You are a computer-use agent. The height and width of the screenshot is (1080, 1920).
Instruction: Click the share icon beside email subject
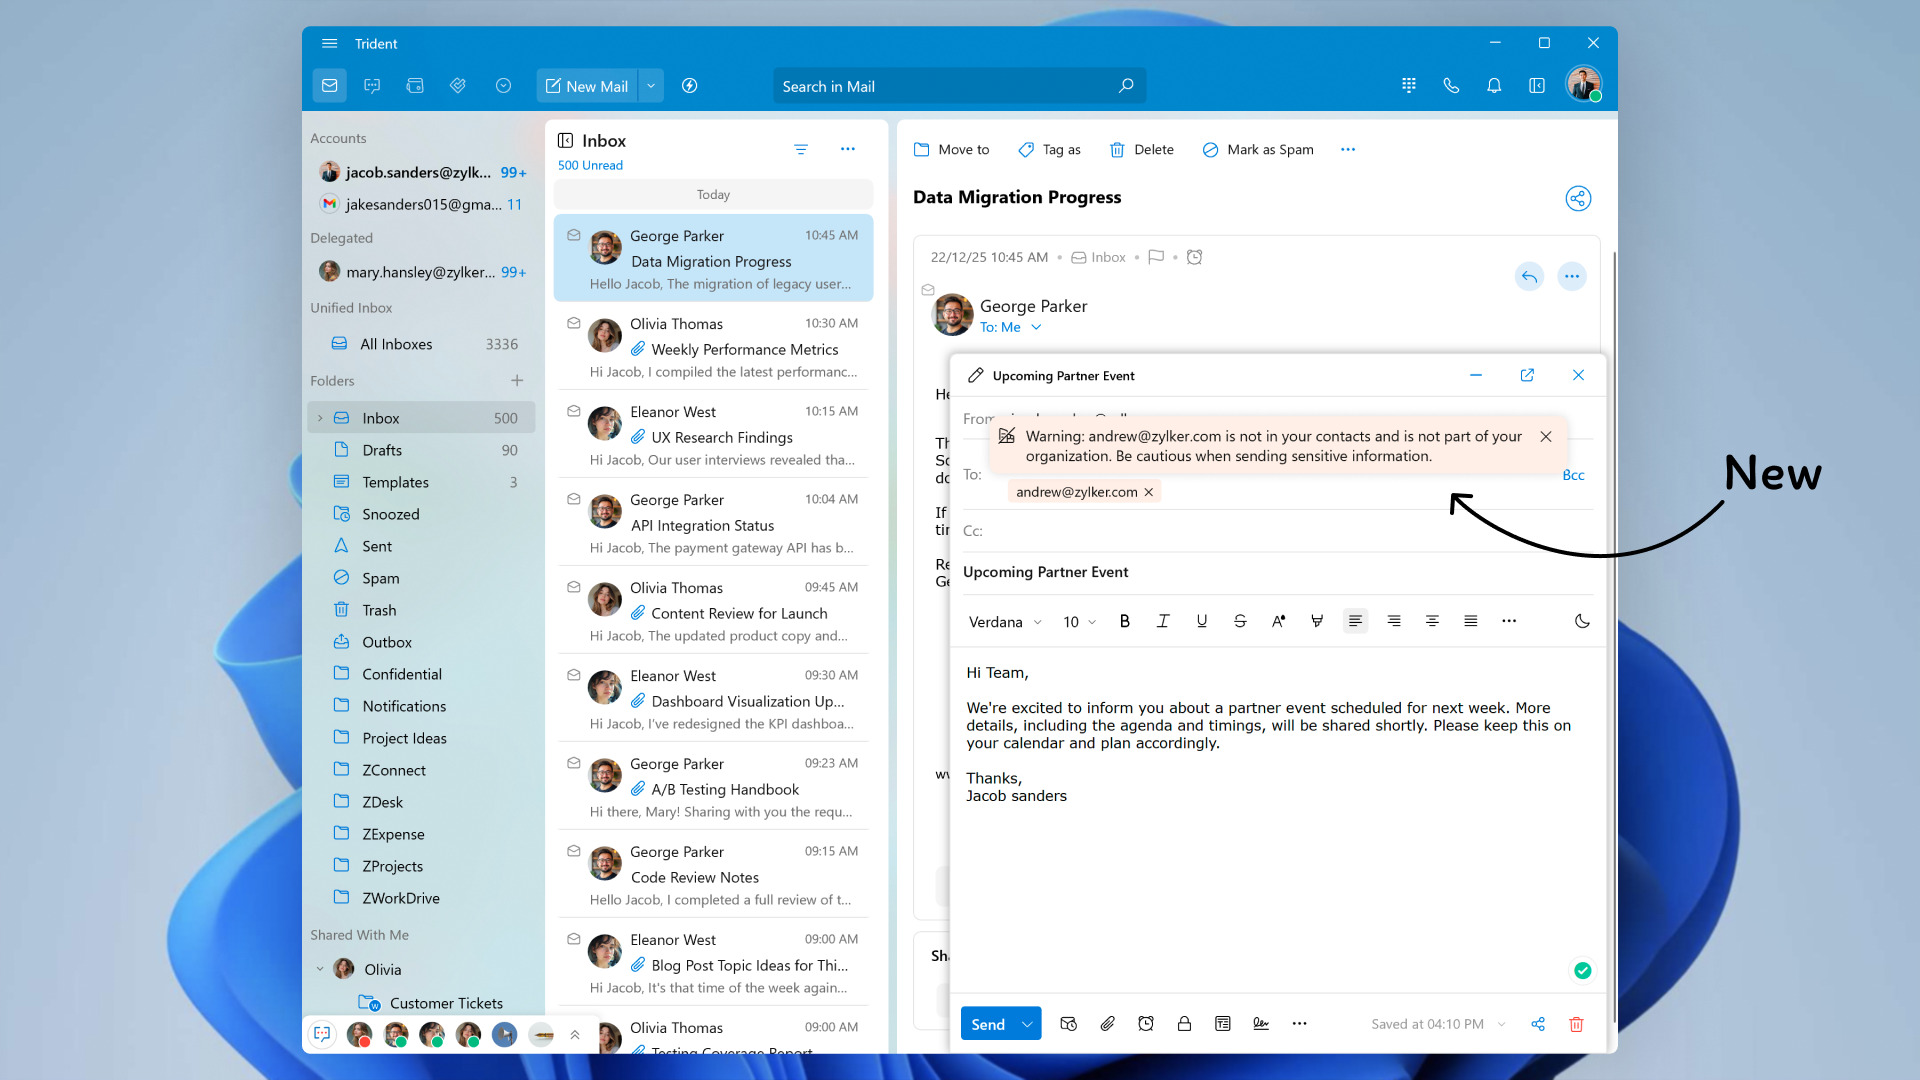coord(1577,198)
